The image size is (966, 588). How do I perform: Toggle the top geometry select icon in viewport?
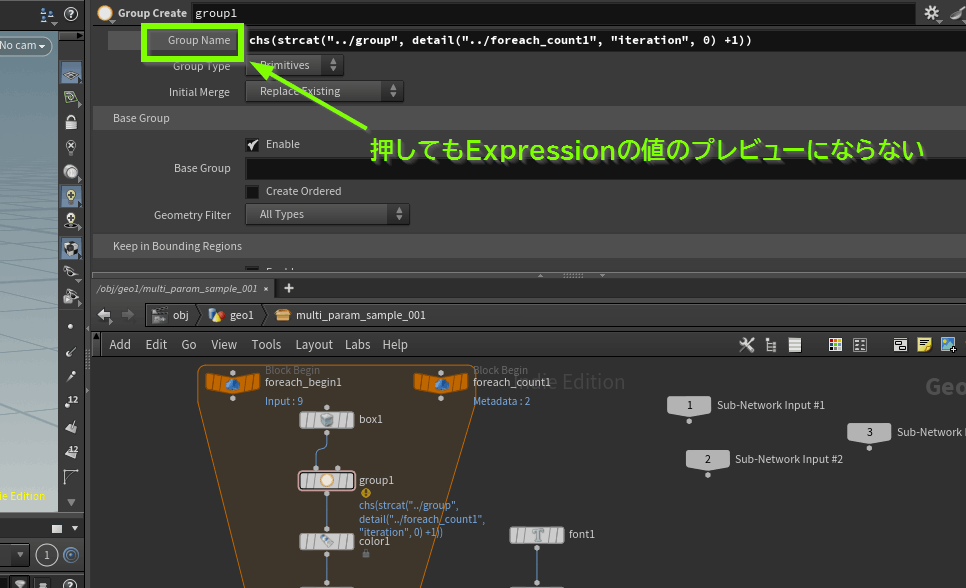[71, 72]
